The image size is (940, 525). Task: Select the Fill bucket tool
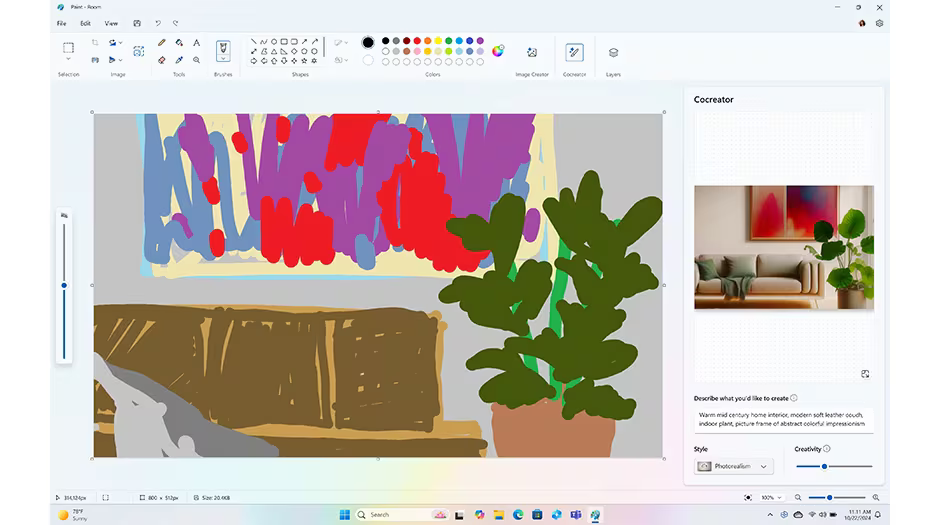(179, 43)
